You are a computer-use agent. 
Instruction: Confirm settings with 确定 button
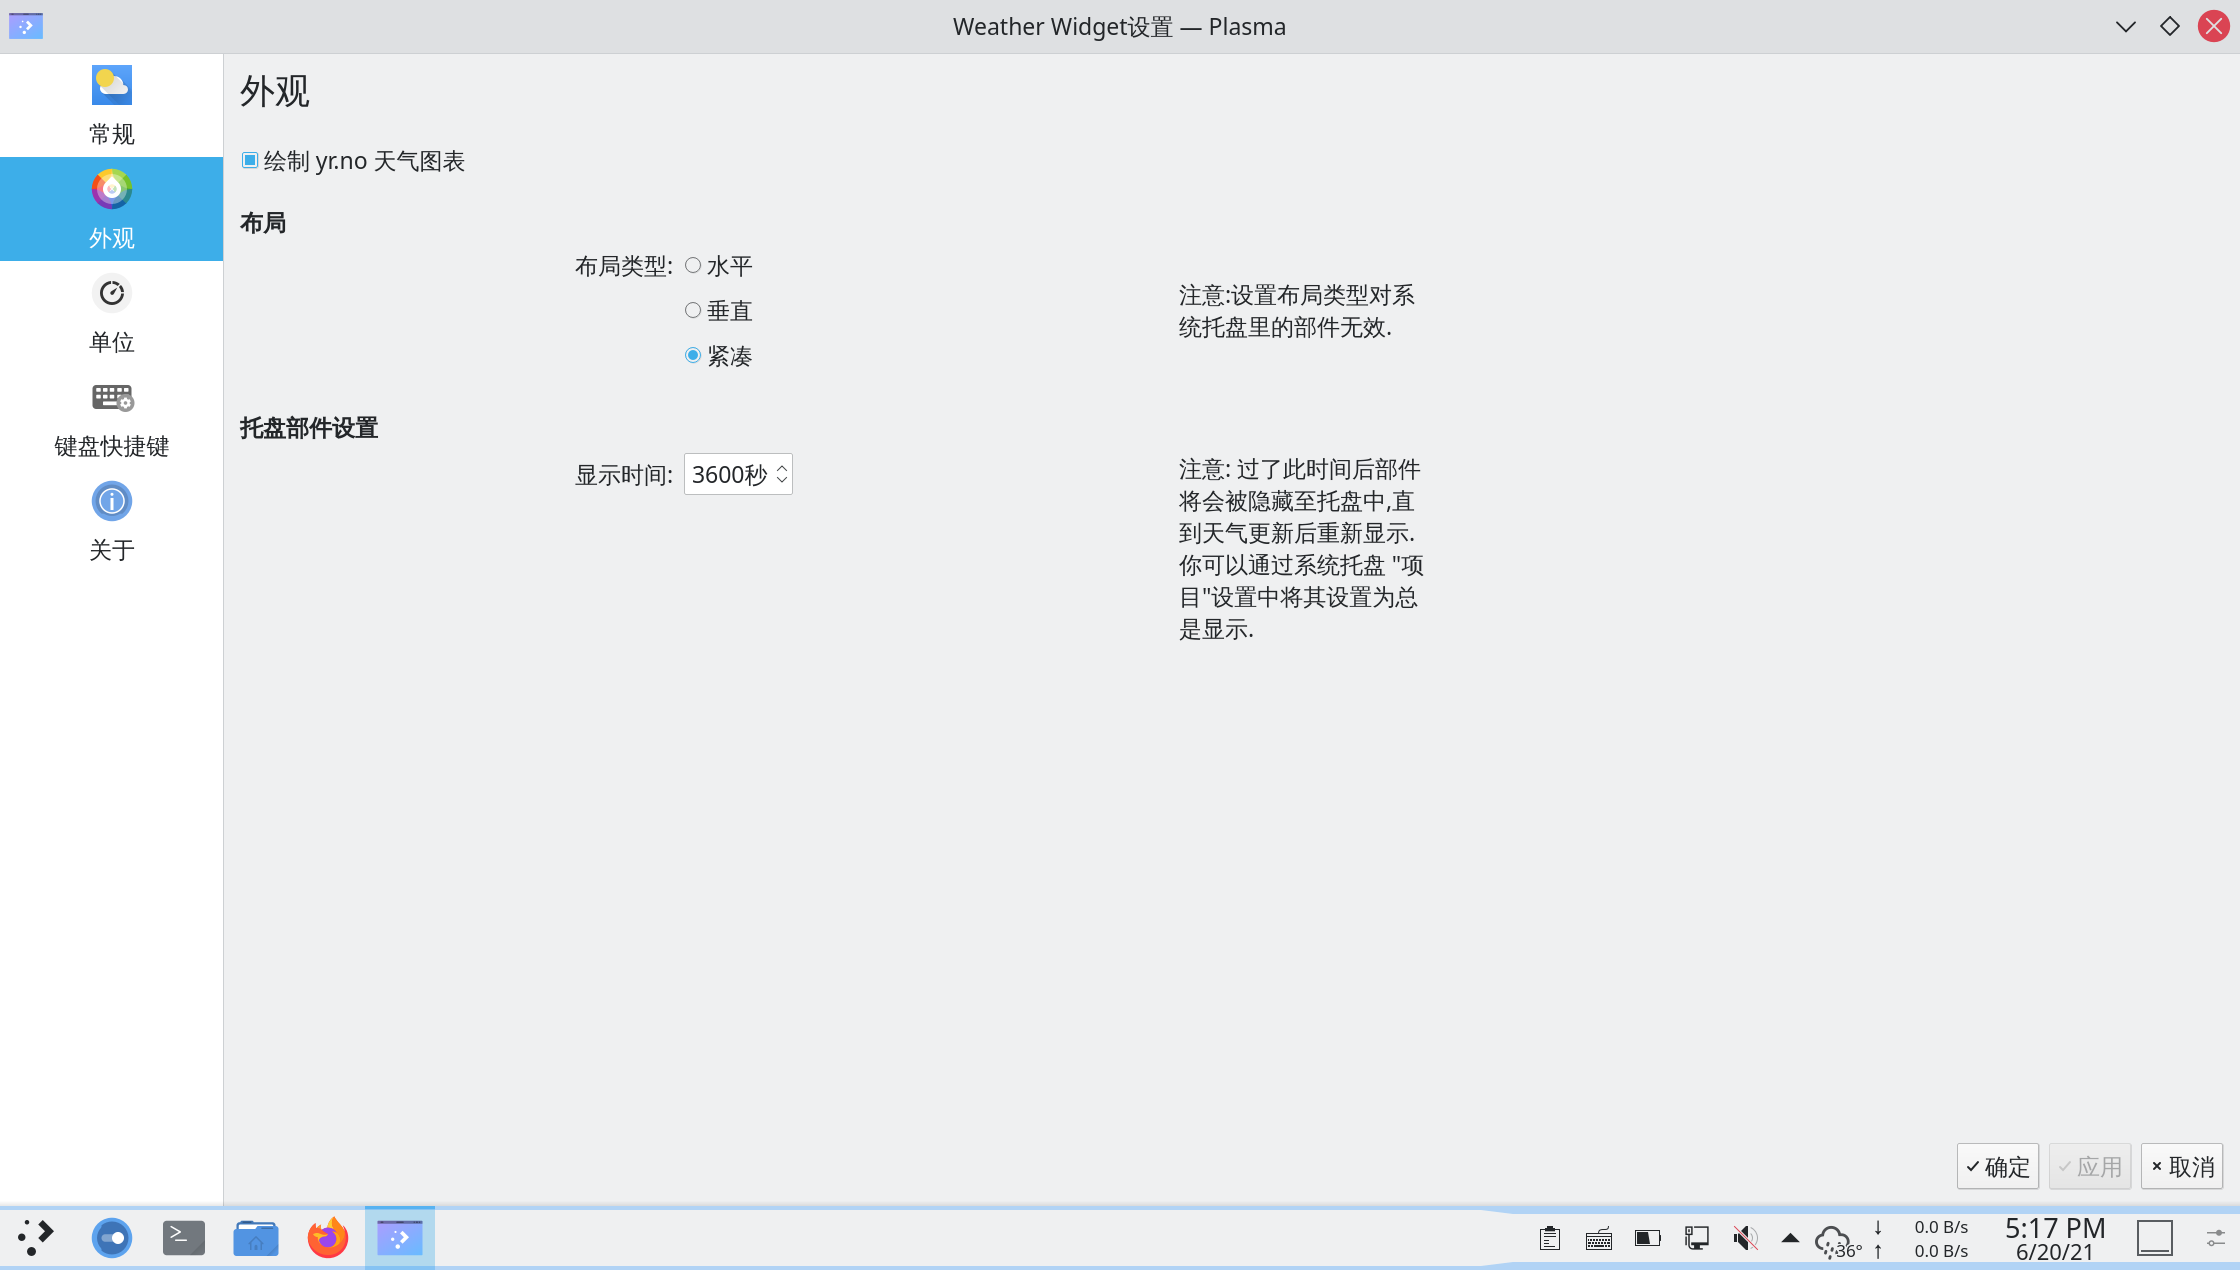[1997, 1166]
